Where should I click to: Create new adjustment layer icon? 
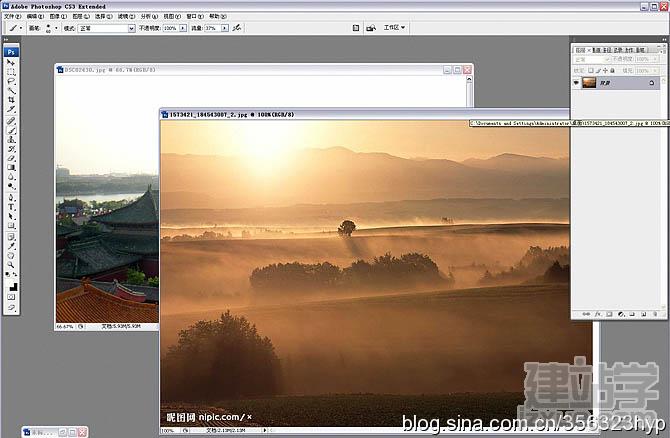621,315
